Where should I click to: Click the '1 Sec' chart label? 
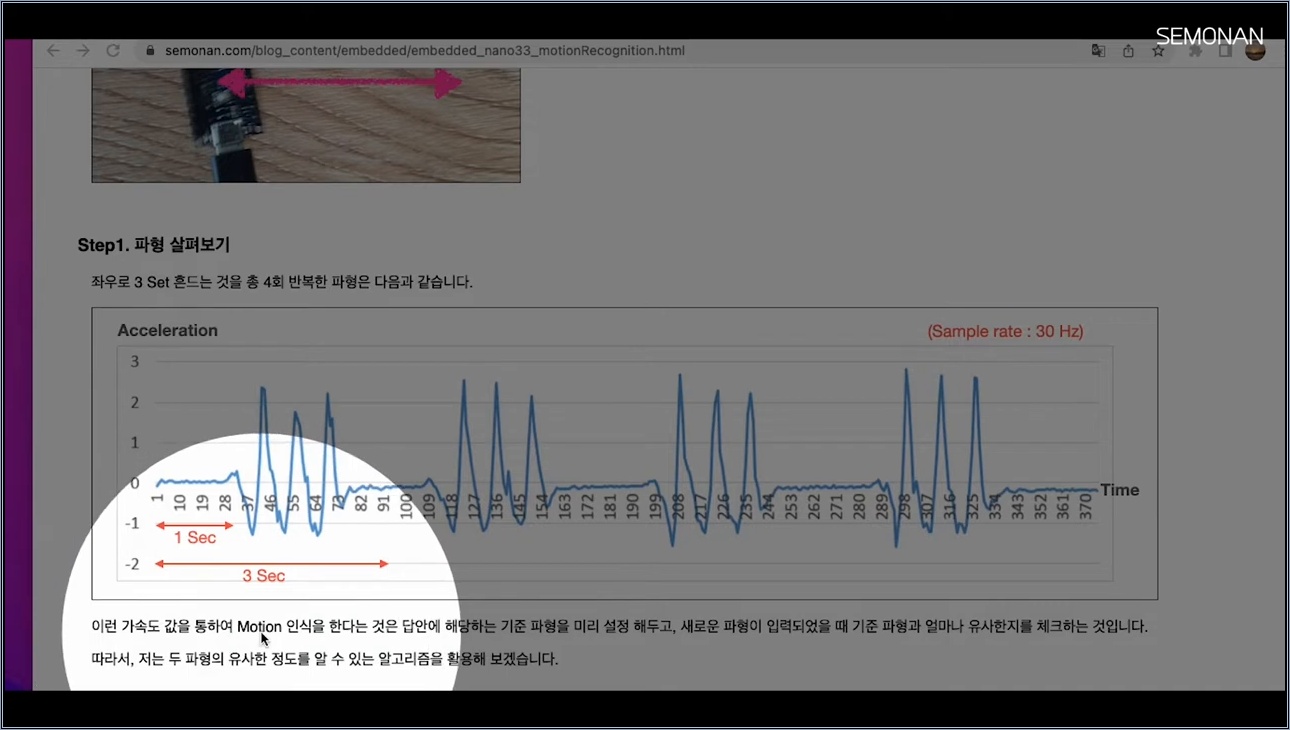195,538
